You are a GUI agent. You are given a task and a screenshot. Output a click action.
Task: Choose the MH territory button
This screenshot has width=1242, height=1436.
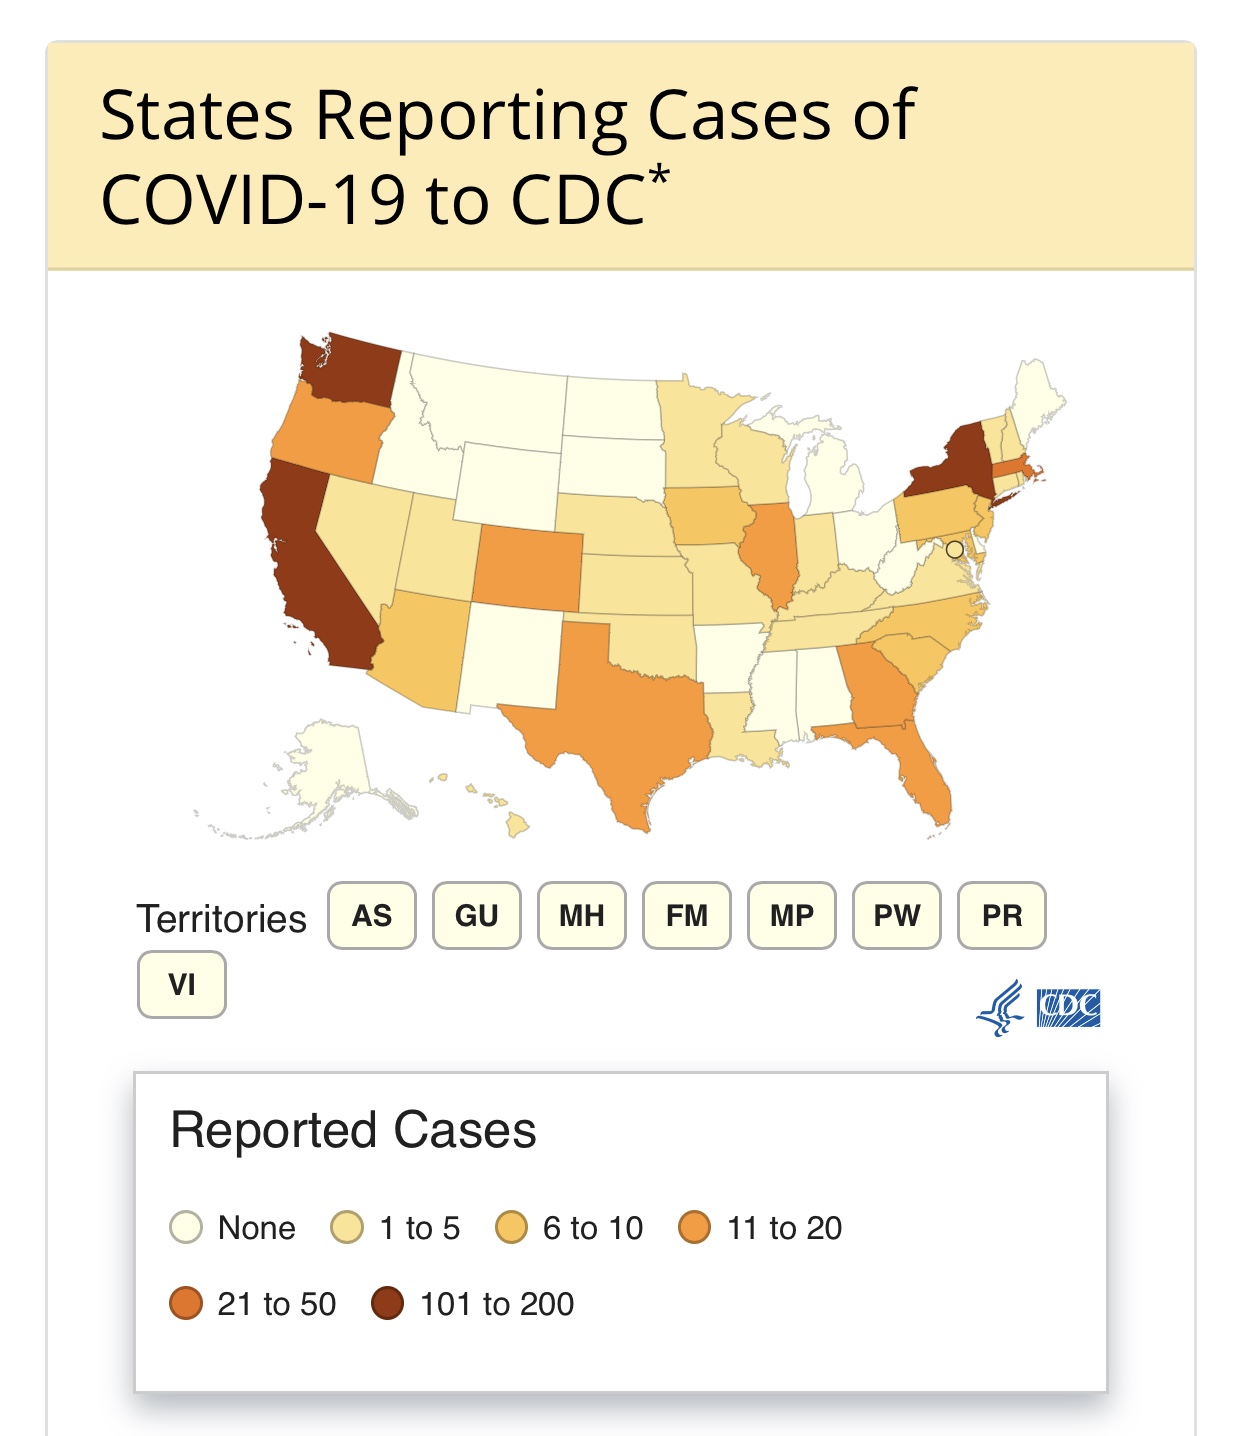click(x=582, y=915)
